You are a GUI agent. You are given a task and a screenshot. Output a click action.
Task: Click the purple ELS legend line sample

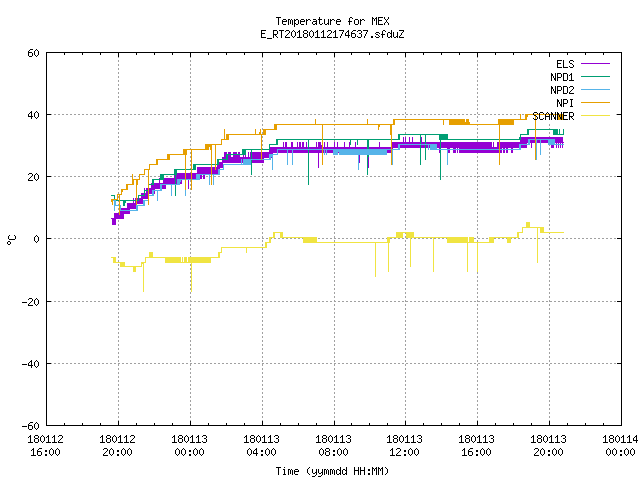595,64
